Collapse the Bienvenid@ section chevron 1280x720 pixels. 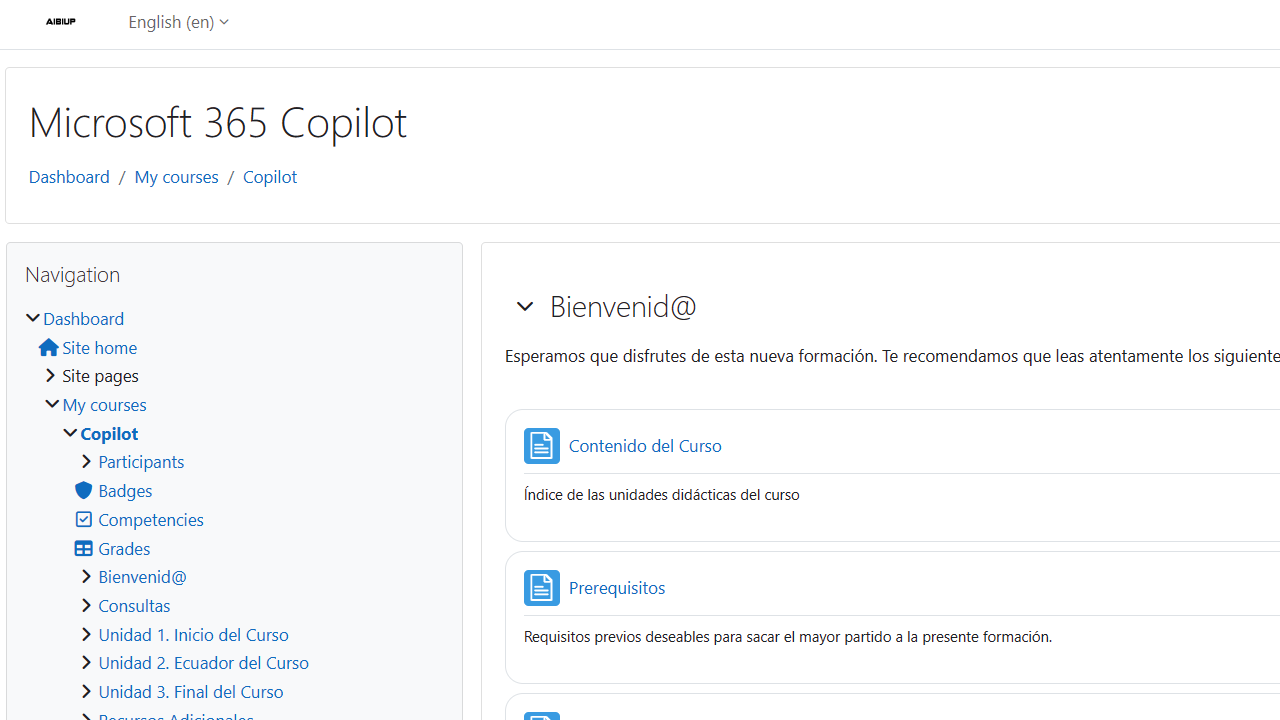(524, 307)
